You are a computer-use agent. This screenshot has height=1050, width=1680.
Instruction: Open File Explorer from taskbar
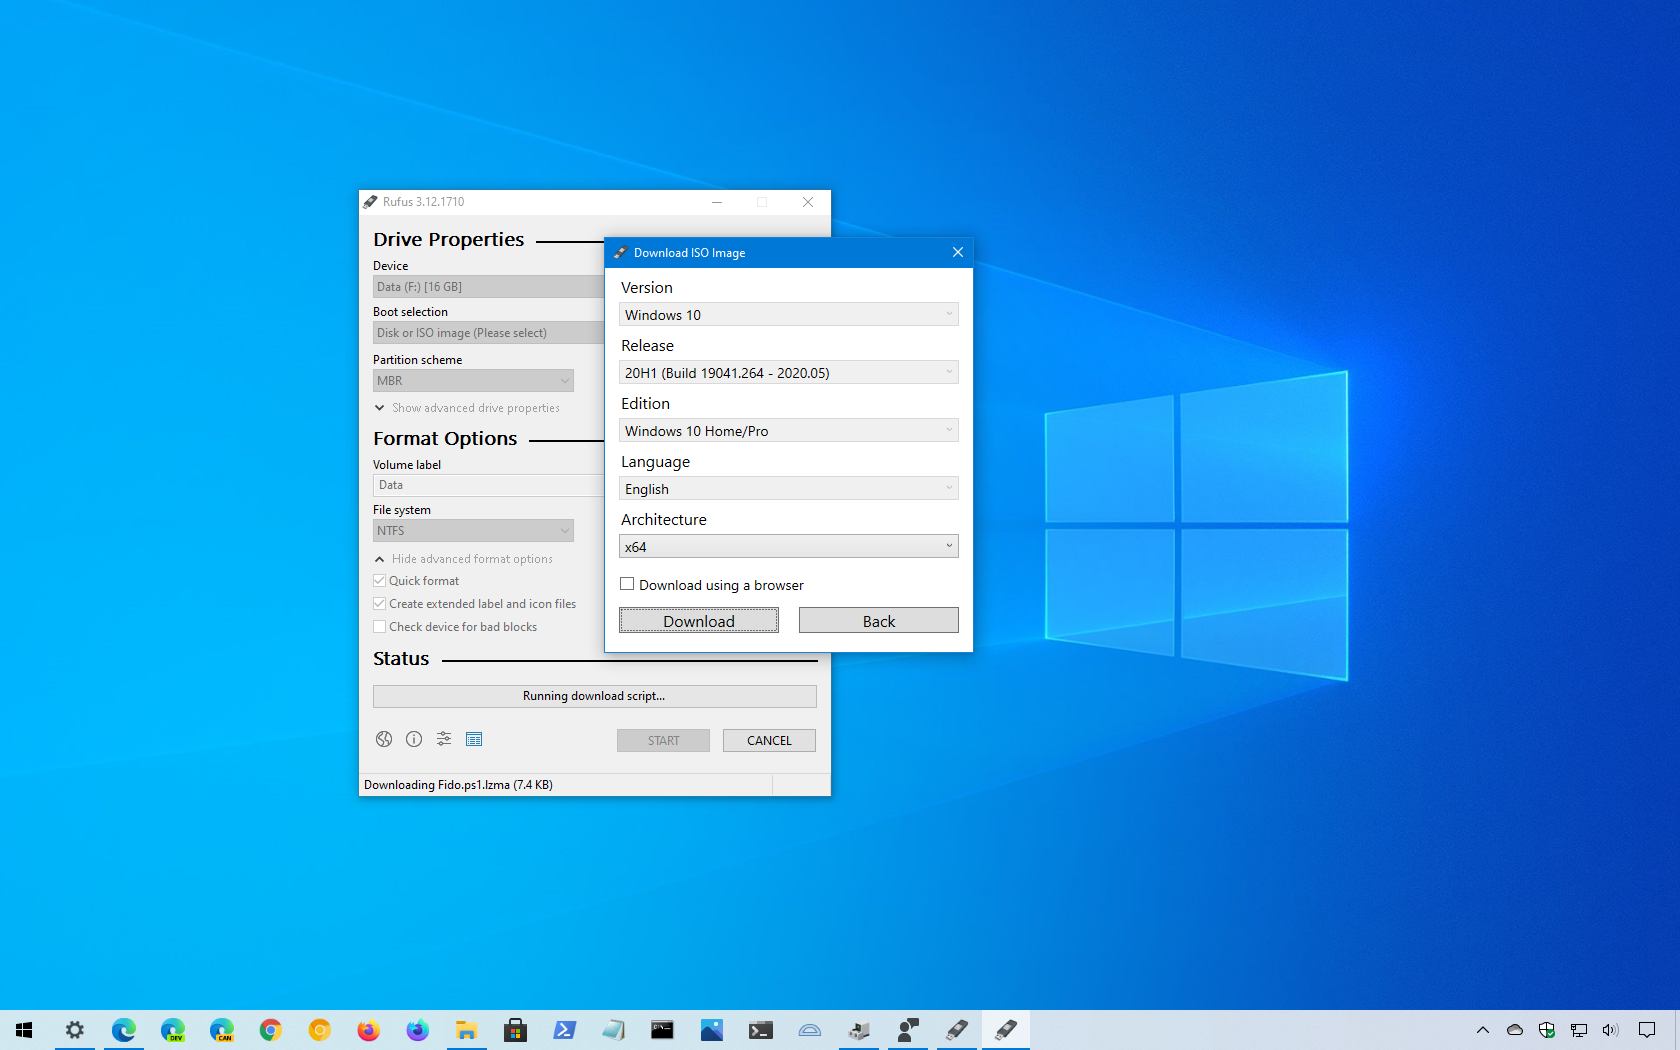tap(466, 1030)
